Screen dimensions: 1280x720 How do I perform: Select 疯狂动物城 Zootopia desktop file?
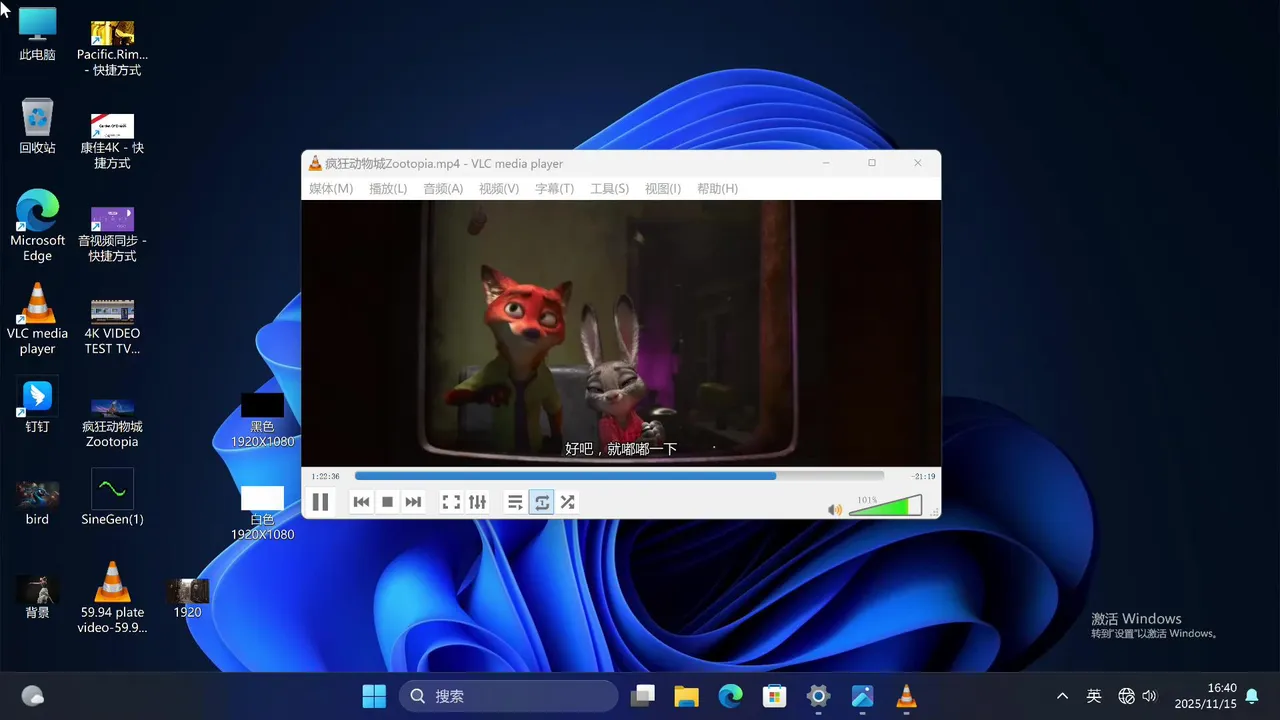tap(112, 421)
